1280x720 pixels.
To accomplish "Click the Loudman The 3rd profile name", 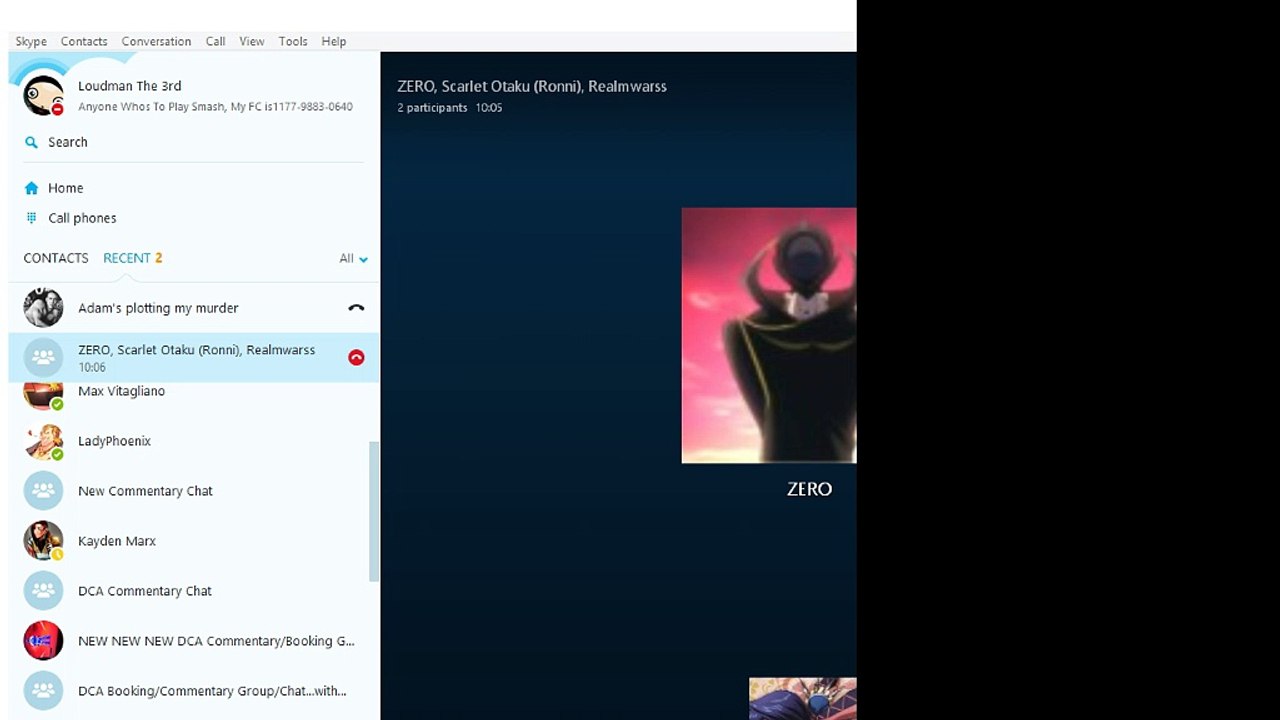I will point(130,86).
